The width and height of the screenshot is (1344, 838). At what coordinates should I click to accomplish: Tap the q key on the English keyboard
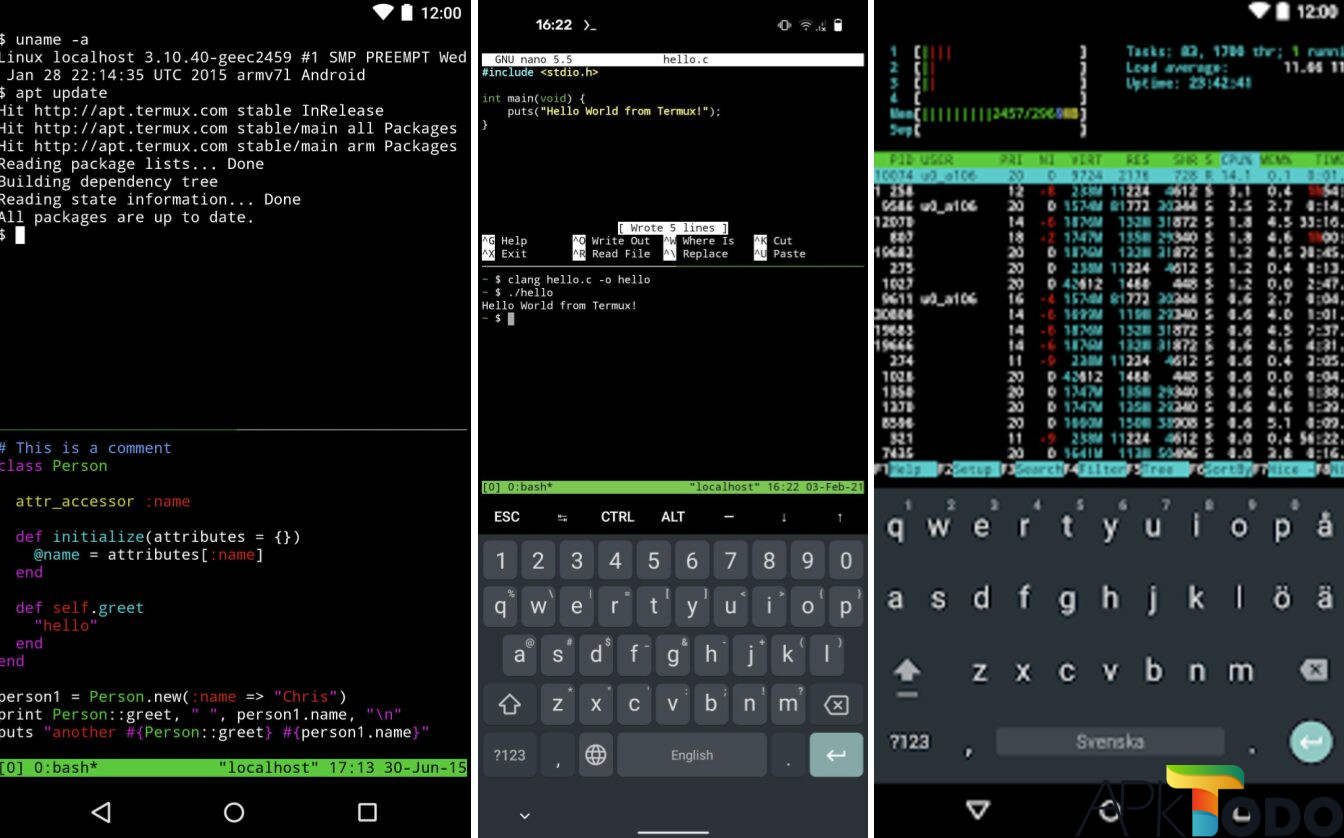click(x=500, y=607)
